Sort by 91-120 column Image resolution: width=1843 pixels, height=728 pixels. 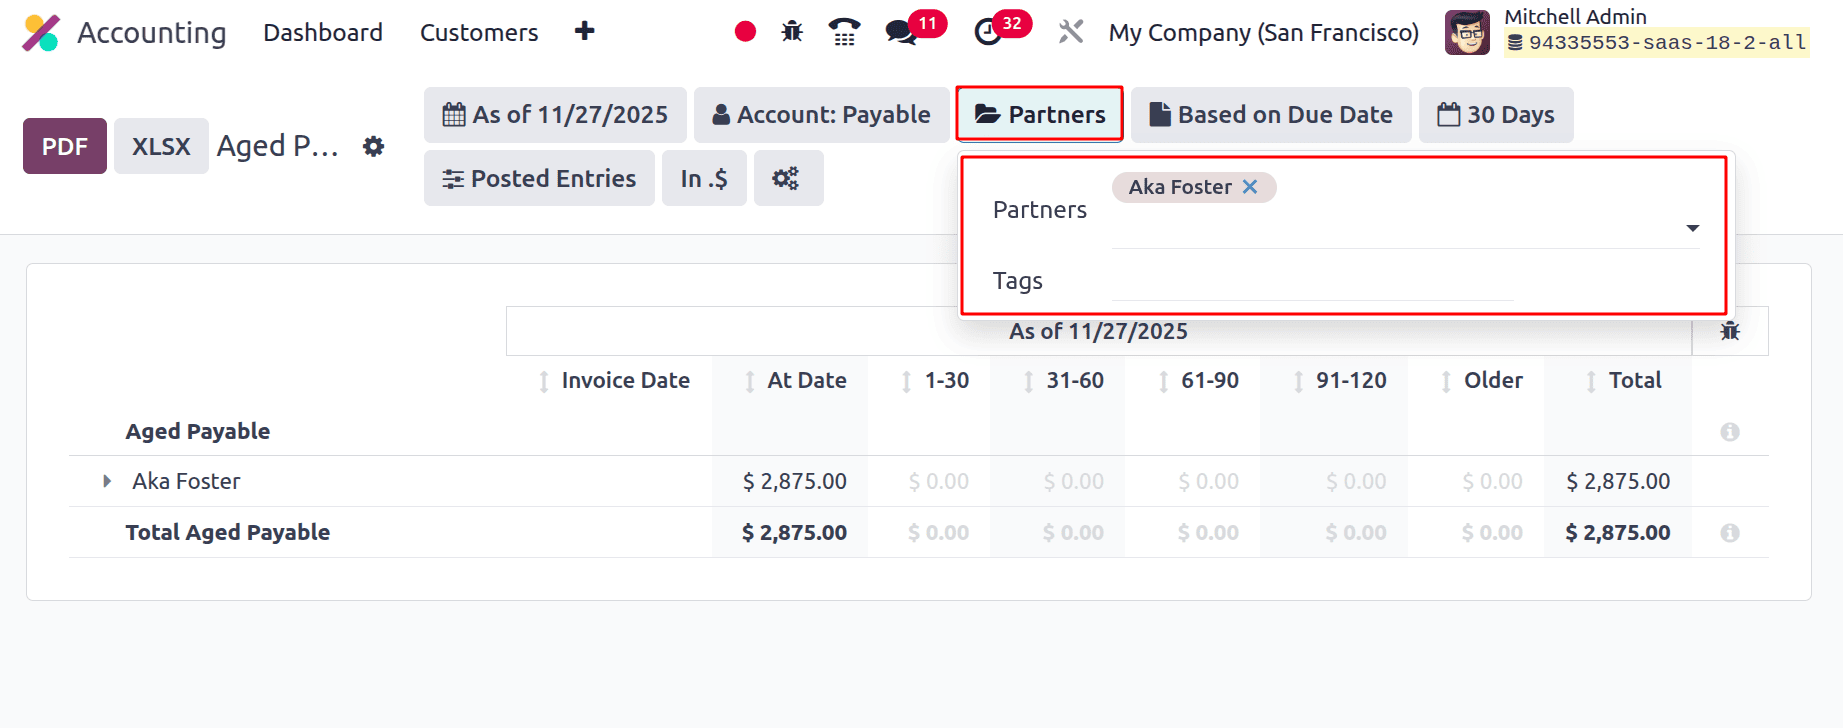(x=1339, y=381)
